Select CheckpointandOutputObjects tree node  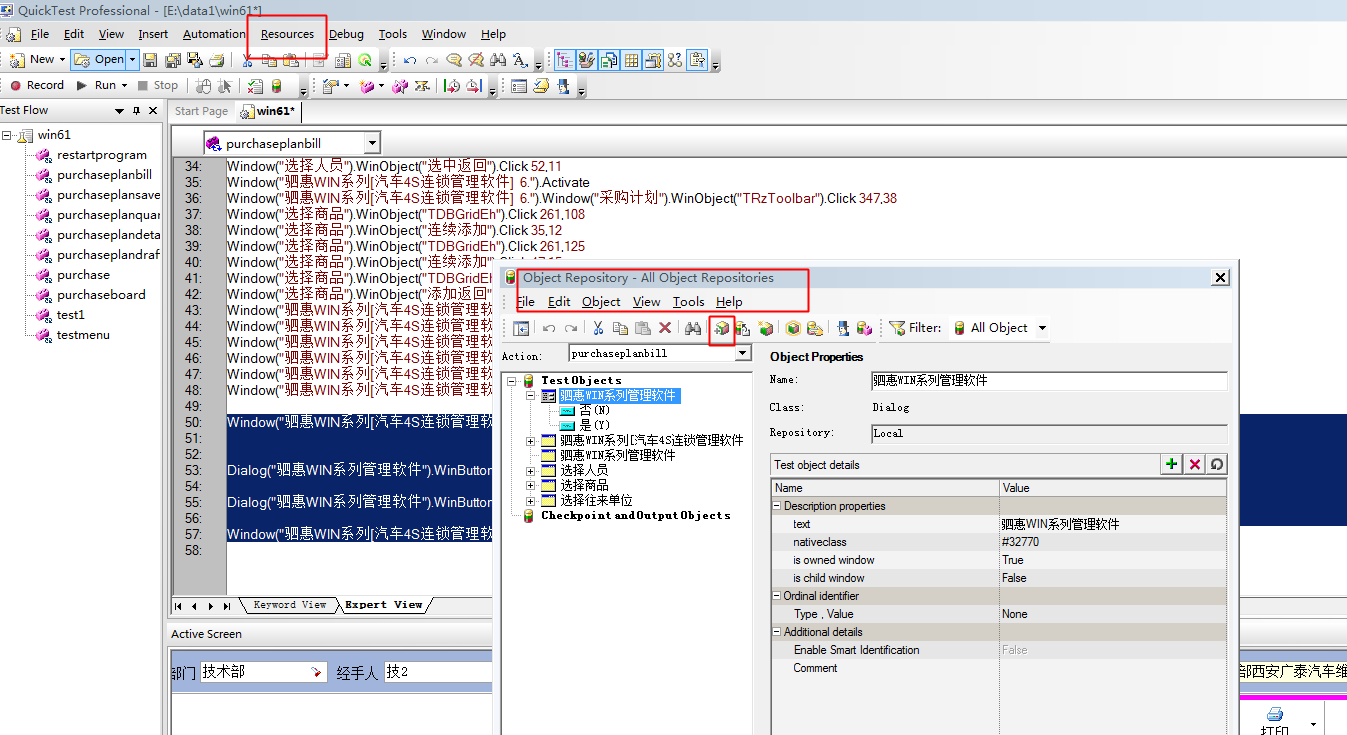pos(635,516)
